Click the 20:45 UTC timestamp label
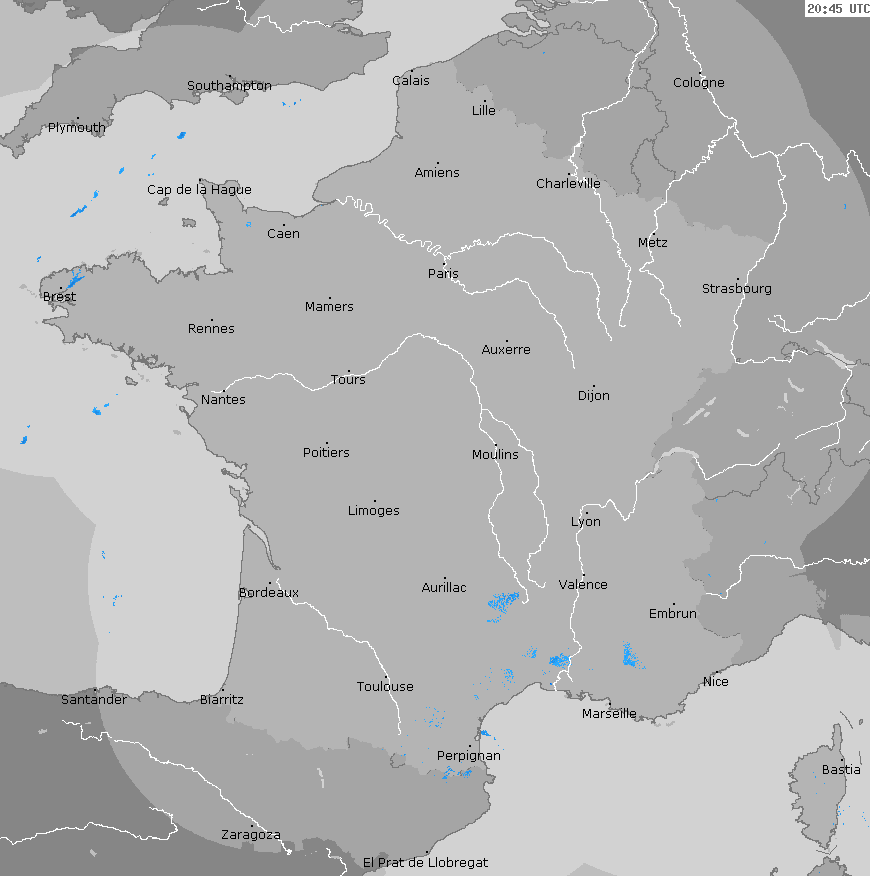 pyautogui.click(x=838, y=9)
